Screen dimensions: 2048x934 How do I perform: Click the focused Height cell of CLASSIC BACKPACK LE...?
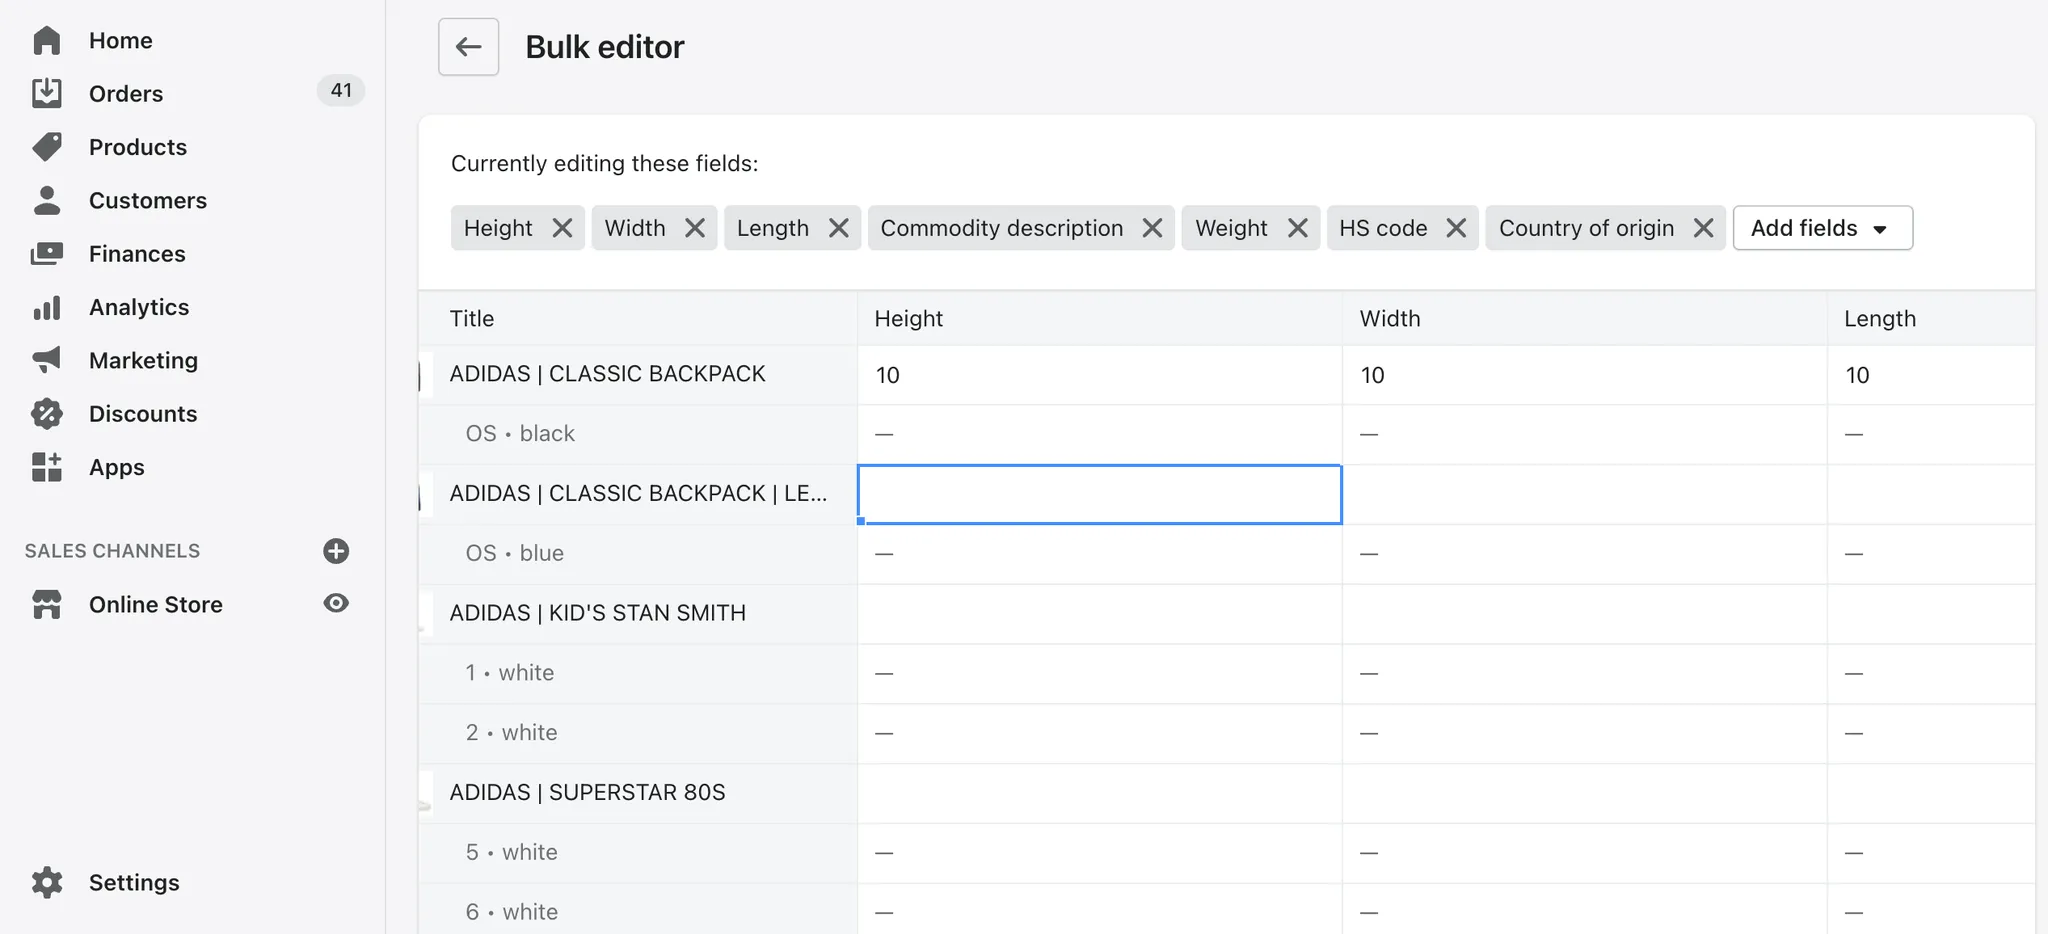tap(1099, 494)
